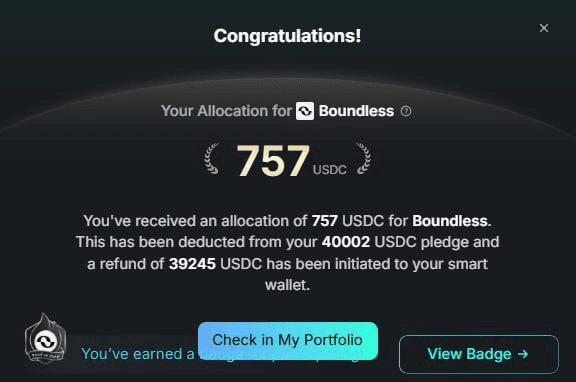Screen dimensions: 576x382
Task: Click the word "wallet." ending the message
Action: point(288,285)
